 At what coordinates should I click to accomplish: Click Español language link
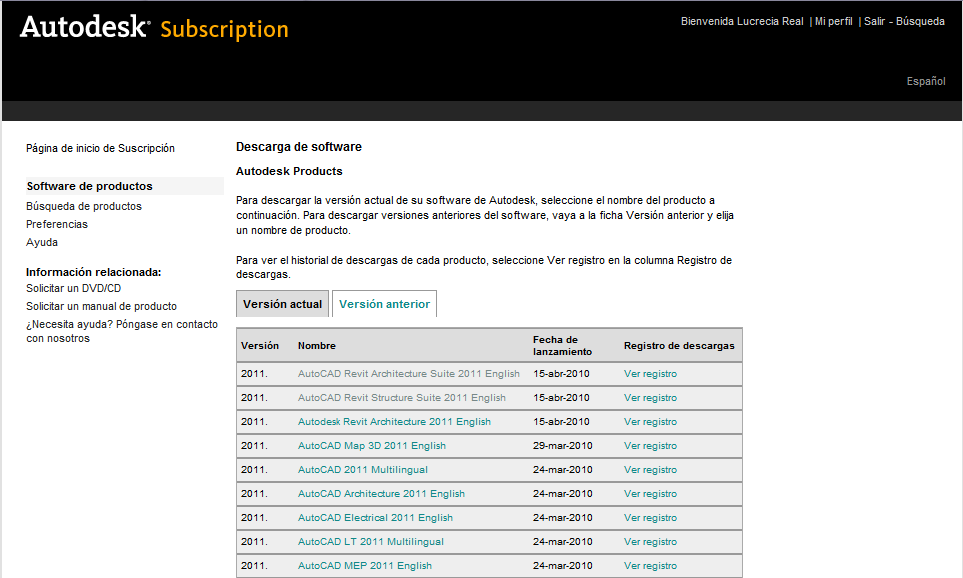pos(926,81)
